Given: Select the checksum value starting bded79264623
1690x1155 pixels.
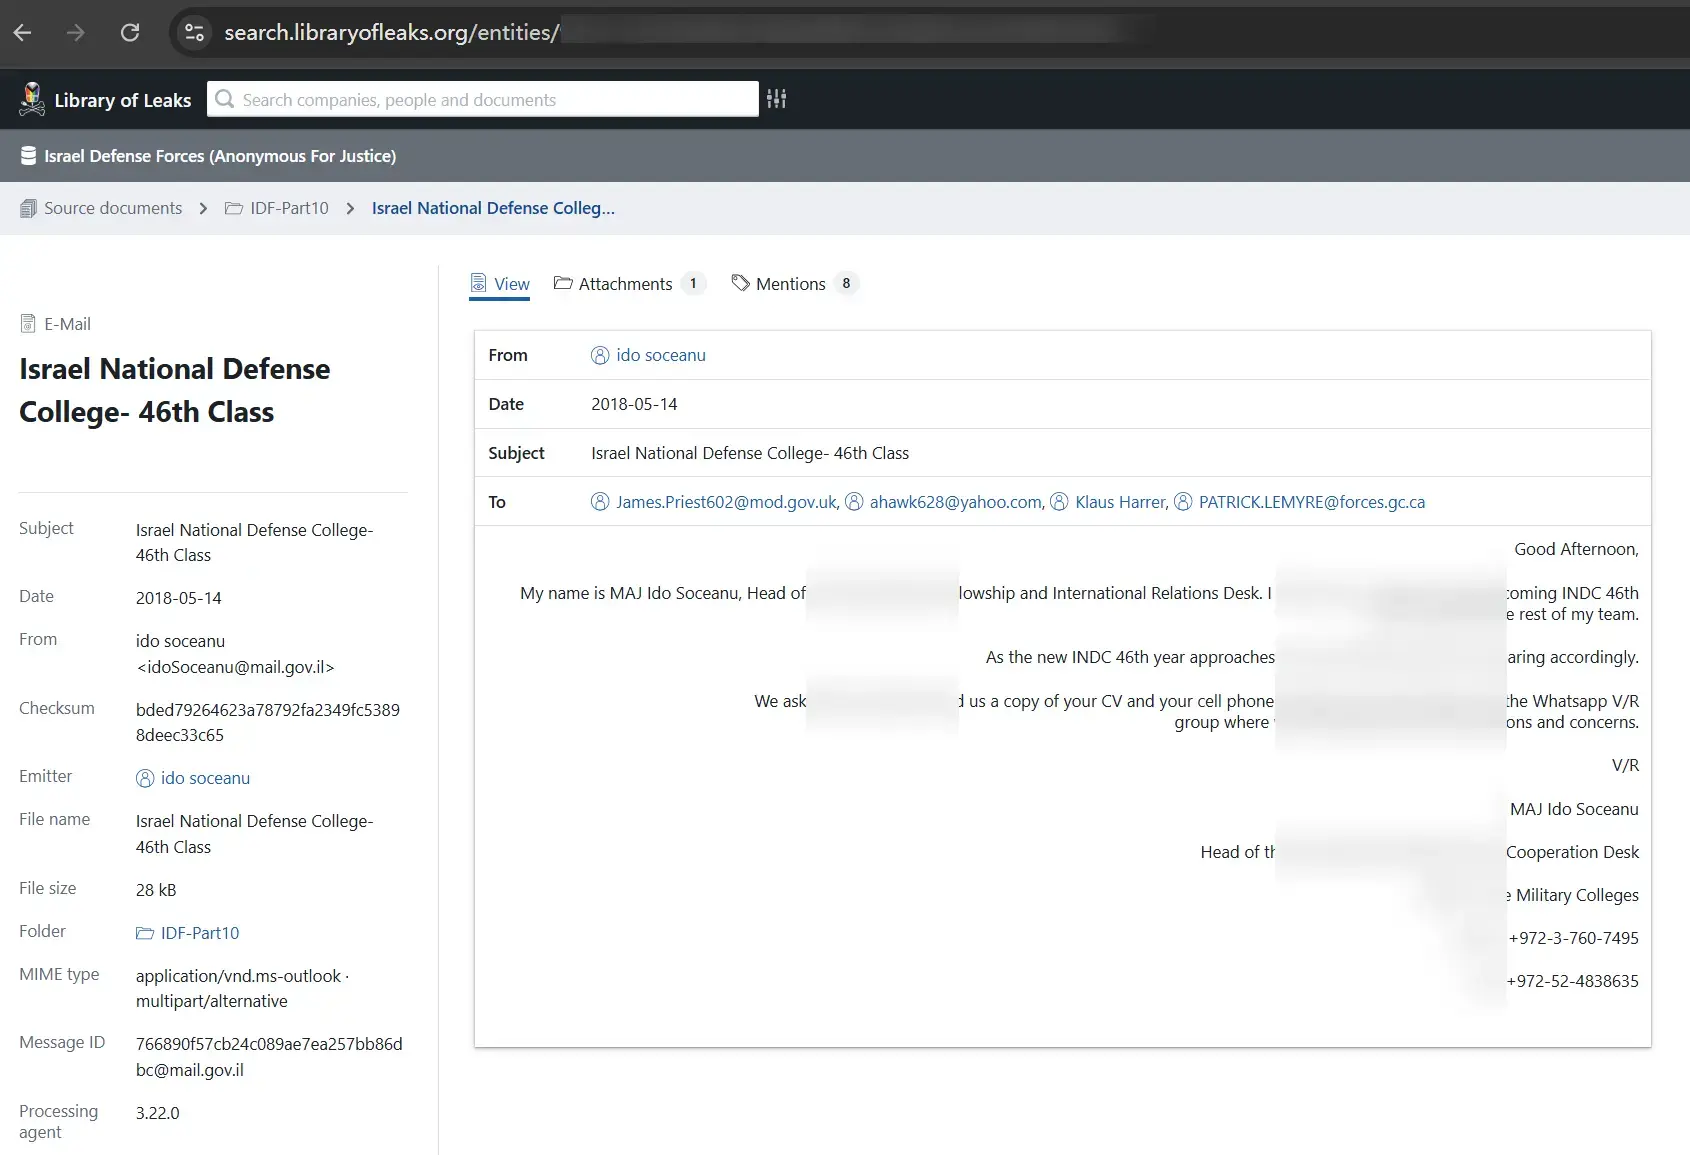Looking at the screenshot, I should point(268,722).
